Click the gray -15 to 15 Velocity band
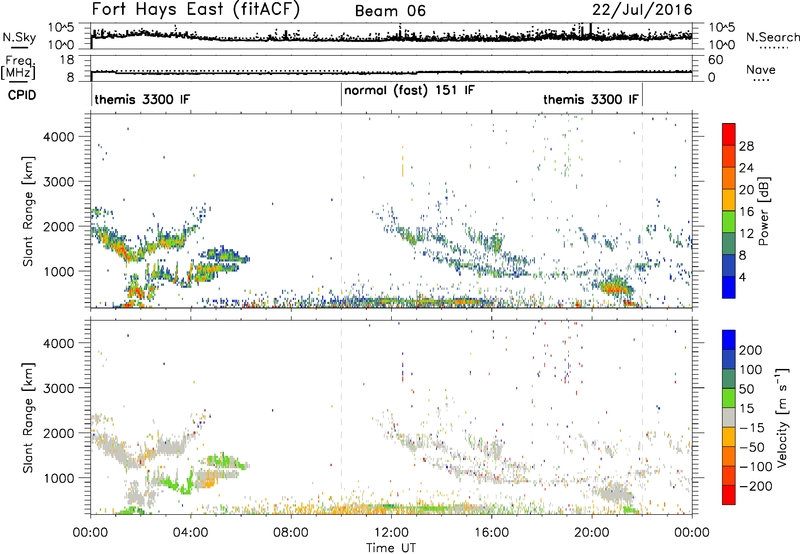 click(729, 418)
